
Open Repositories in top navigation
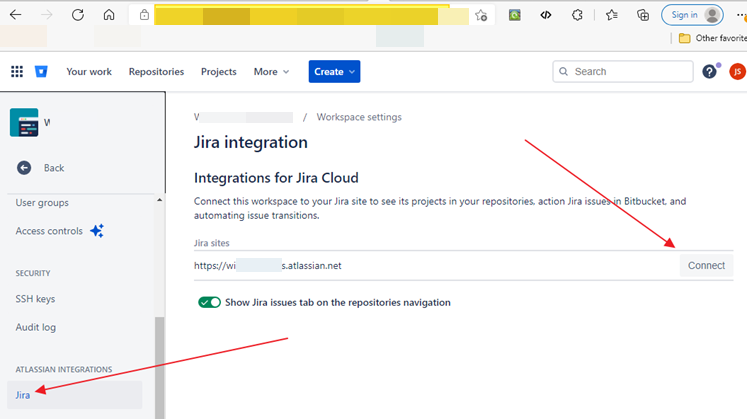click(156, 71)
